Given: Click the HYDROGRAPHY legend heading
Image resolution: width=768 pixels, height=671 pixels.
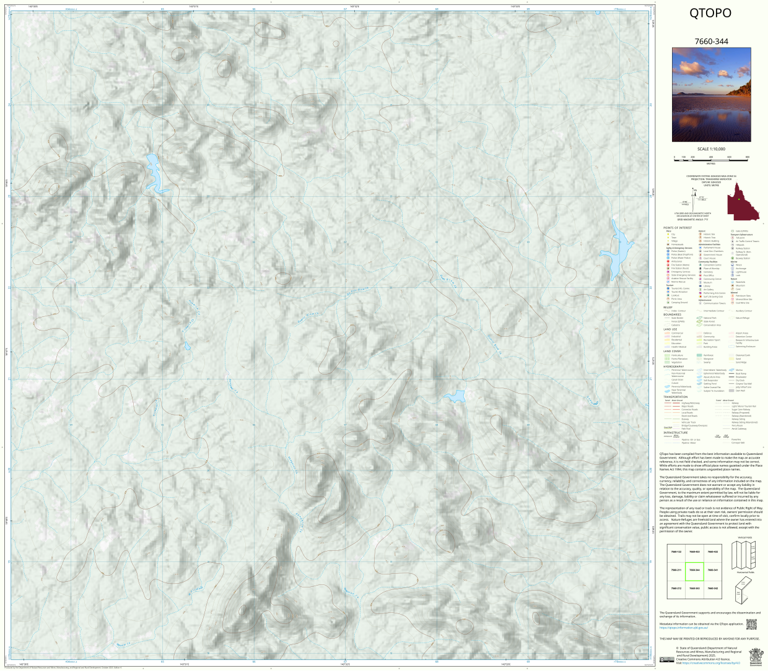Looking at the screenshot, I should (673, 366).
